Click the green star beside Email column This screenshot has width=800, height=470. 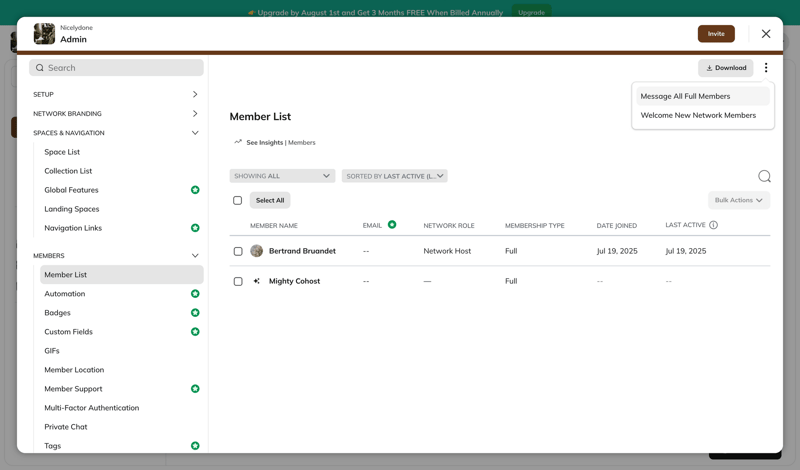pos(392,225)
